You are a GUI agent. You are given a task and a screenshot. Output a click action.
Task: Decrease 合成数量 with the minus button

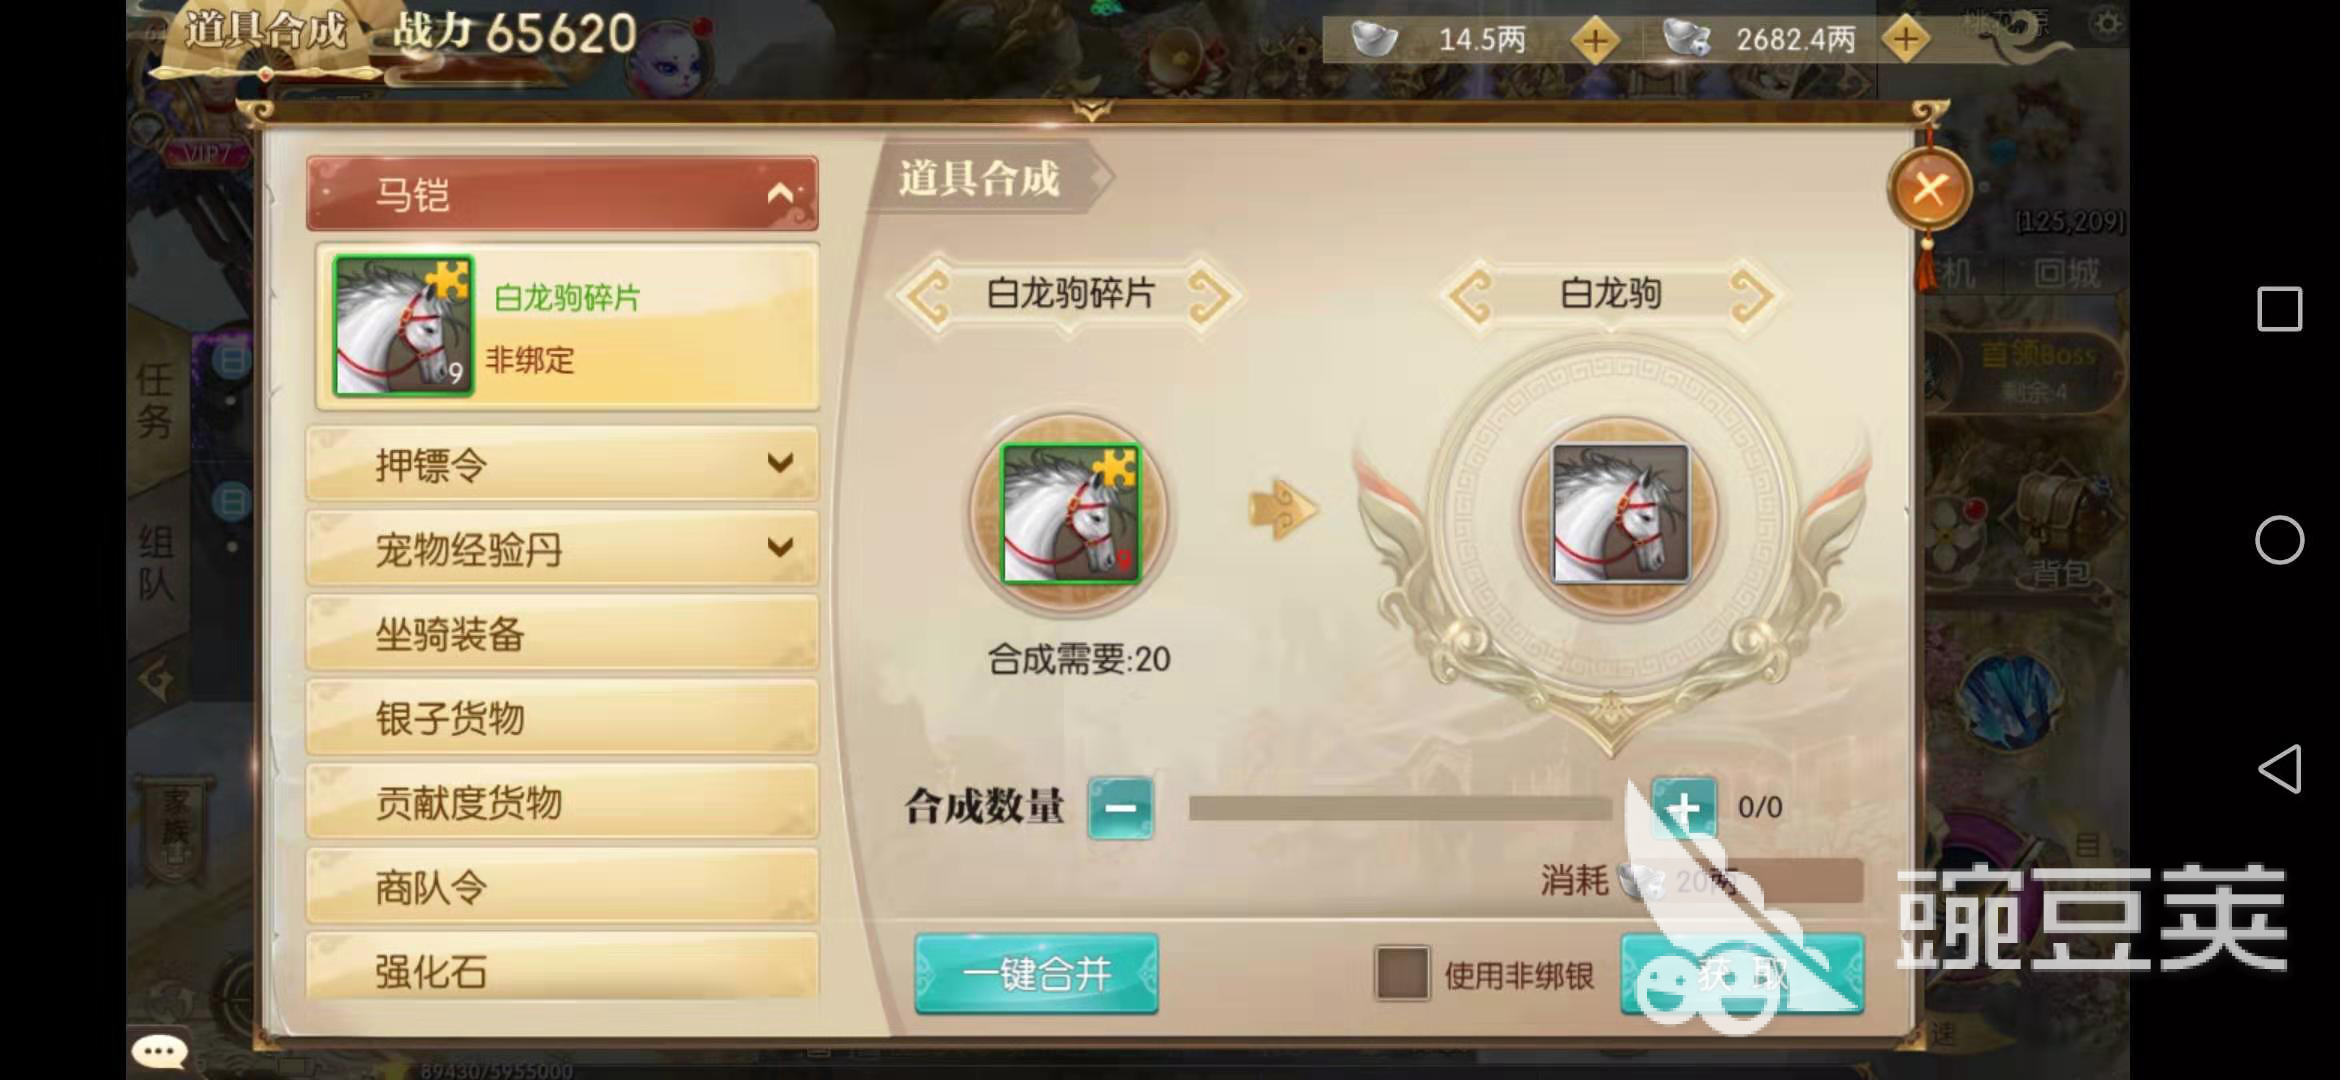[x=1120, y=807]
